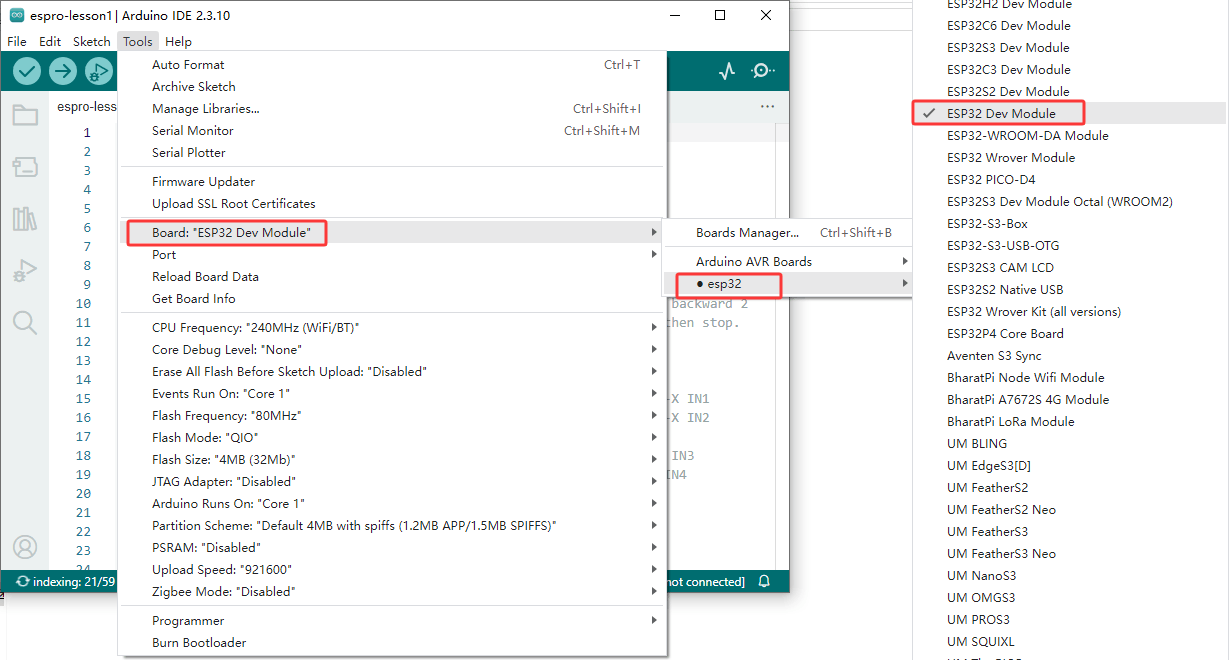Choose UM FeatherS3 Neo board
Image resolution: width=1229 pixels, height=660 pixels.
click(x=1071, y=554)
